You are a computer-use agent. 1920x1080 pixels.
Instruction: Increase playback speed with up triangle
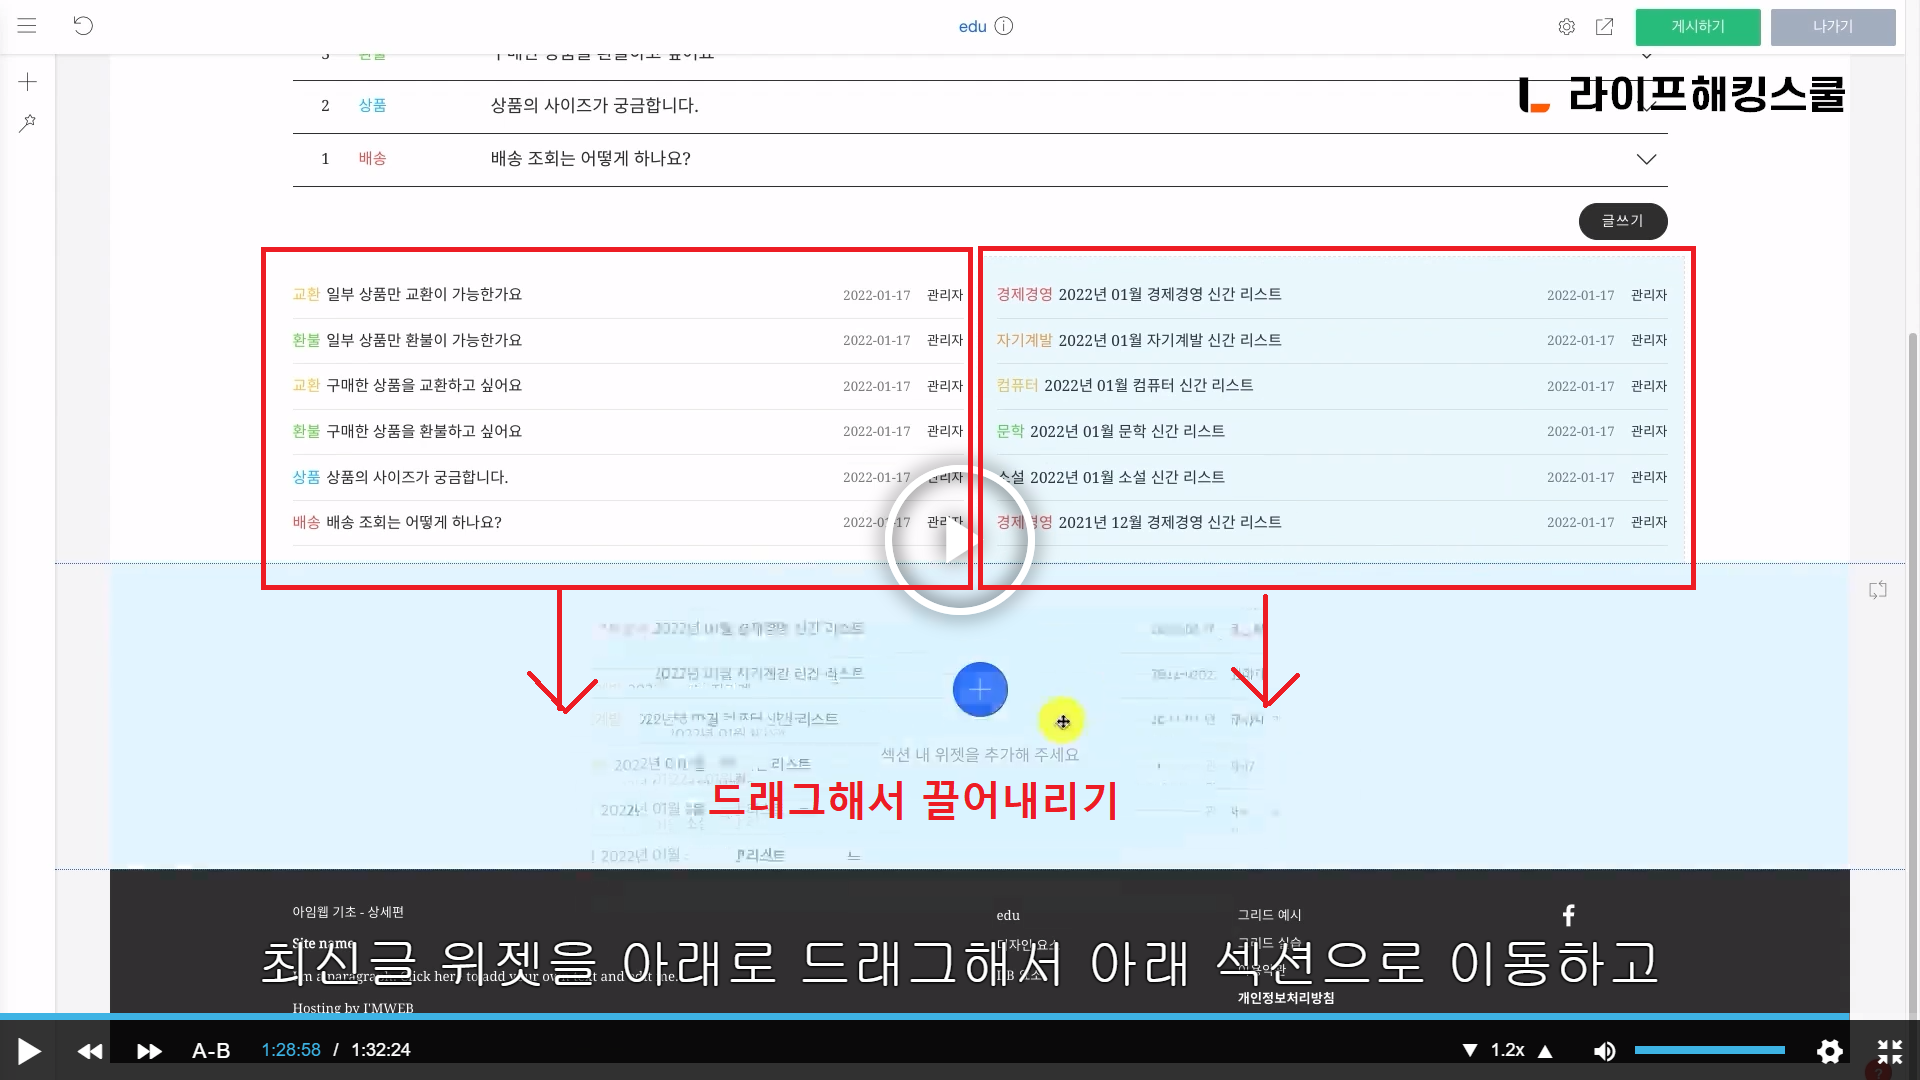[x=1545, y=1051]
